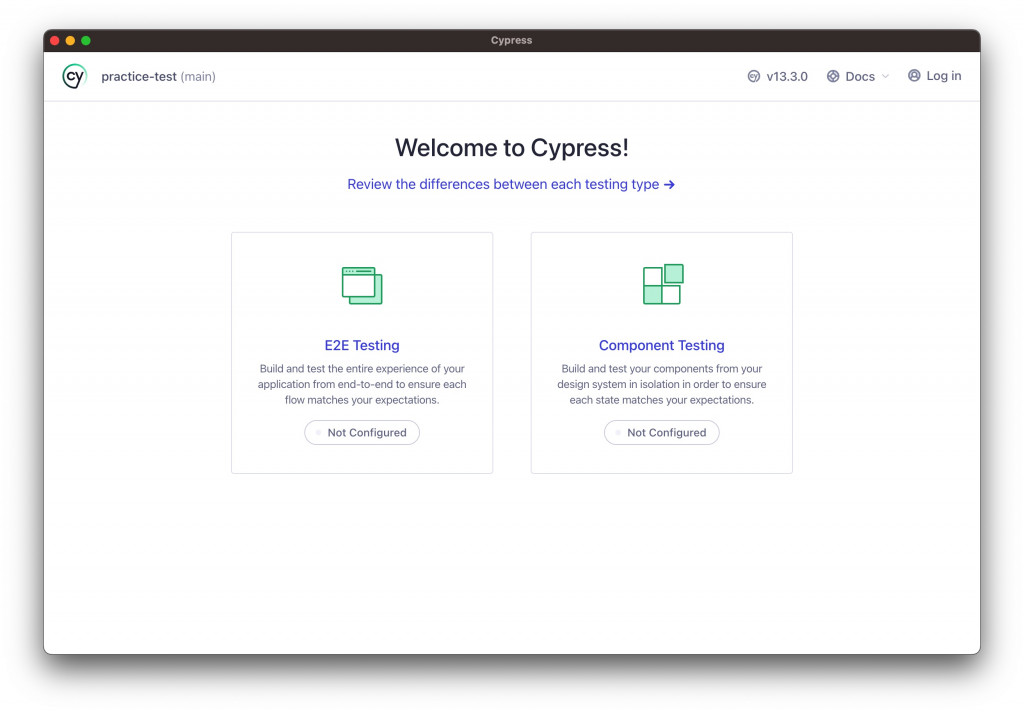Click the Cypress version icon beside v13.3.0

(754, 76)
